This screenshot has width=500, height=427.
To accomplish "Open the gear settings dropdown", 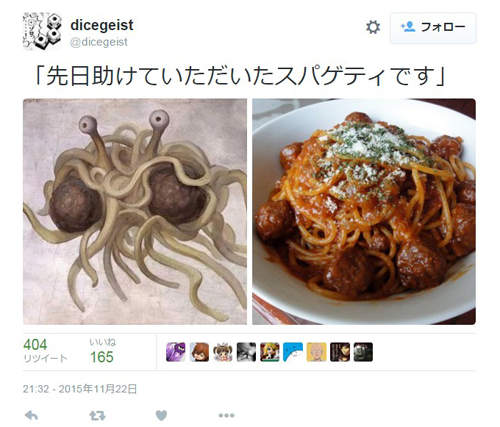I will tap(373, 27).
